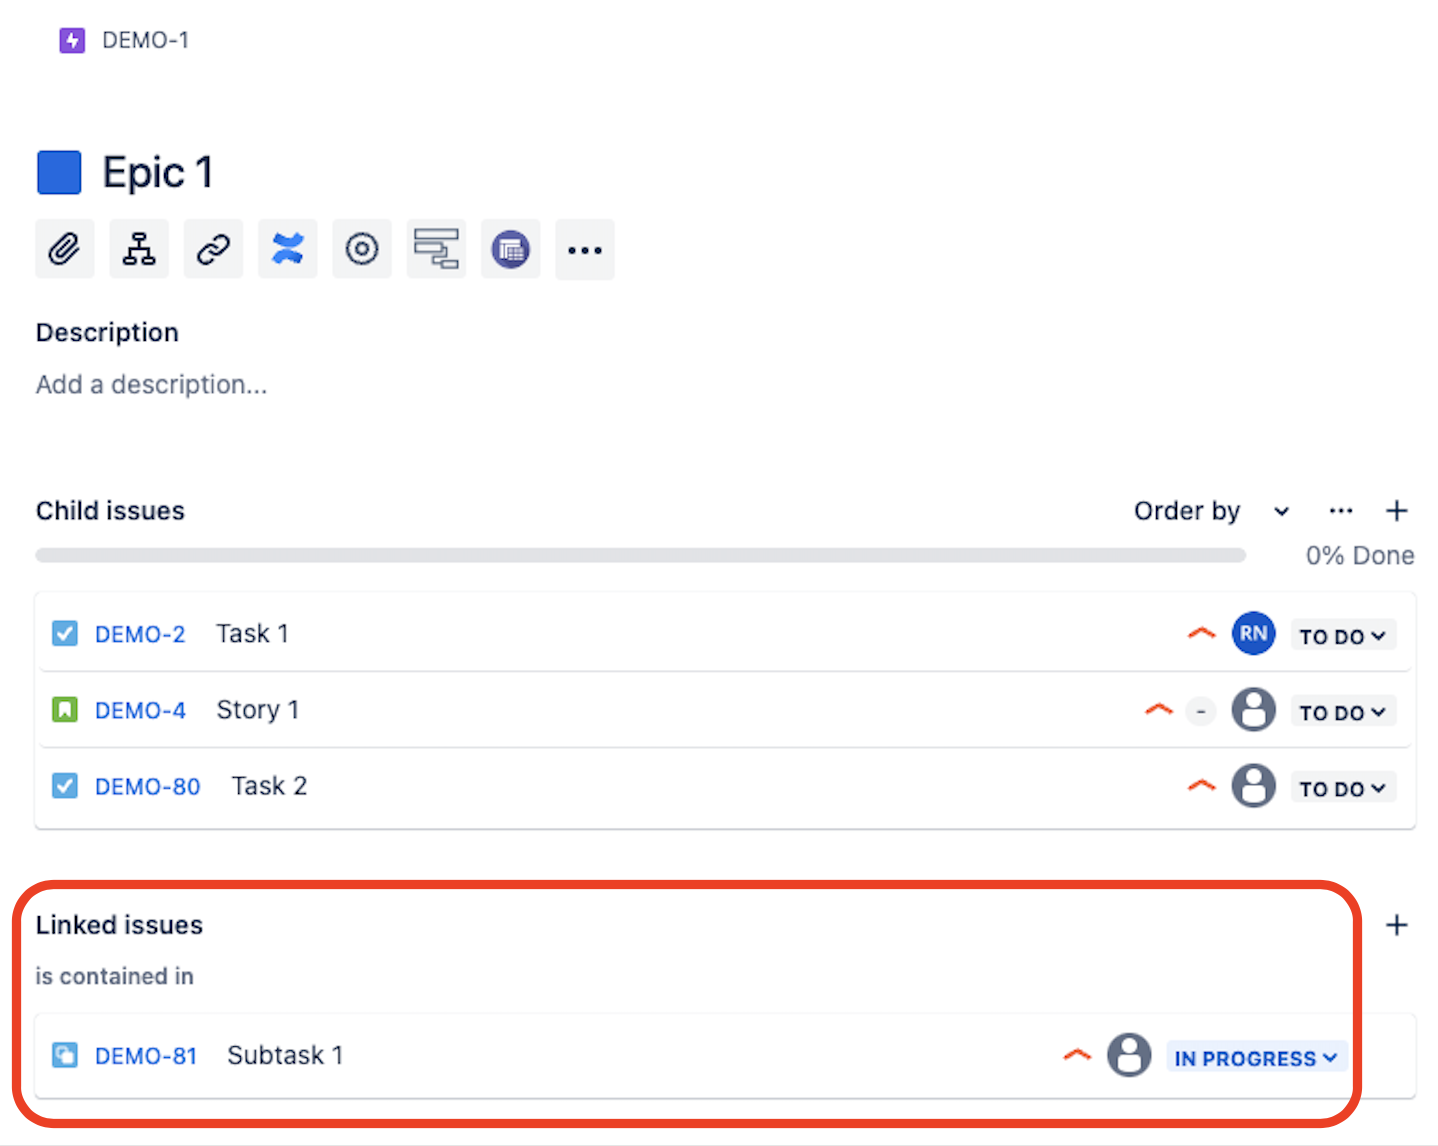Viewport: 1438px width, 1146px height.
Task: Click the purple round table icon
Action: point(510,249)
